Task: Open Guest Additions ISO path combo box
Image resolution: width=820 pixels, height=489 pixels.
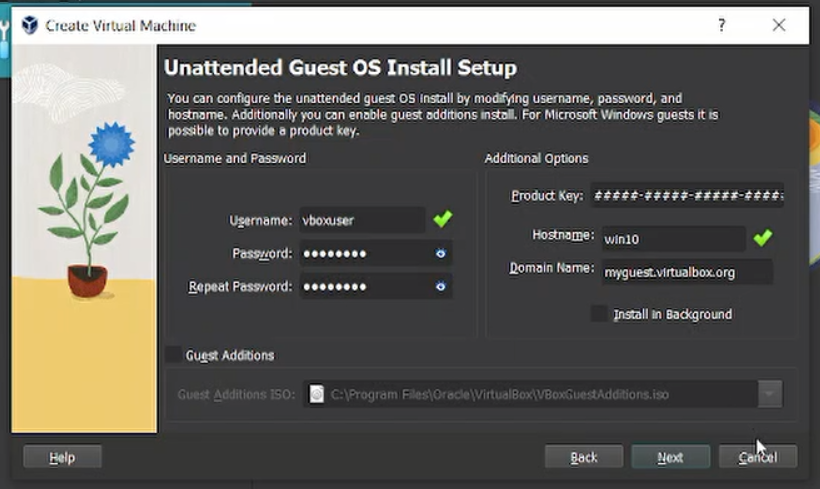Action: pos(530,394)
